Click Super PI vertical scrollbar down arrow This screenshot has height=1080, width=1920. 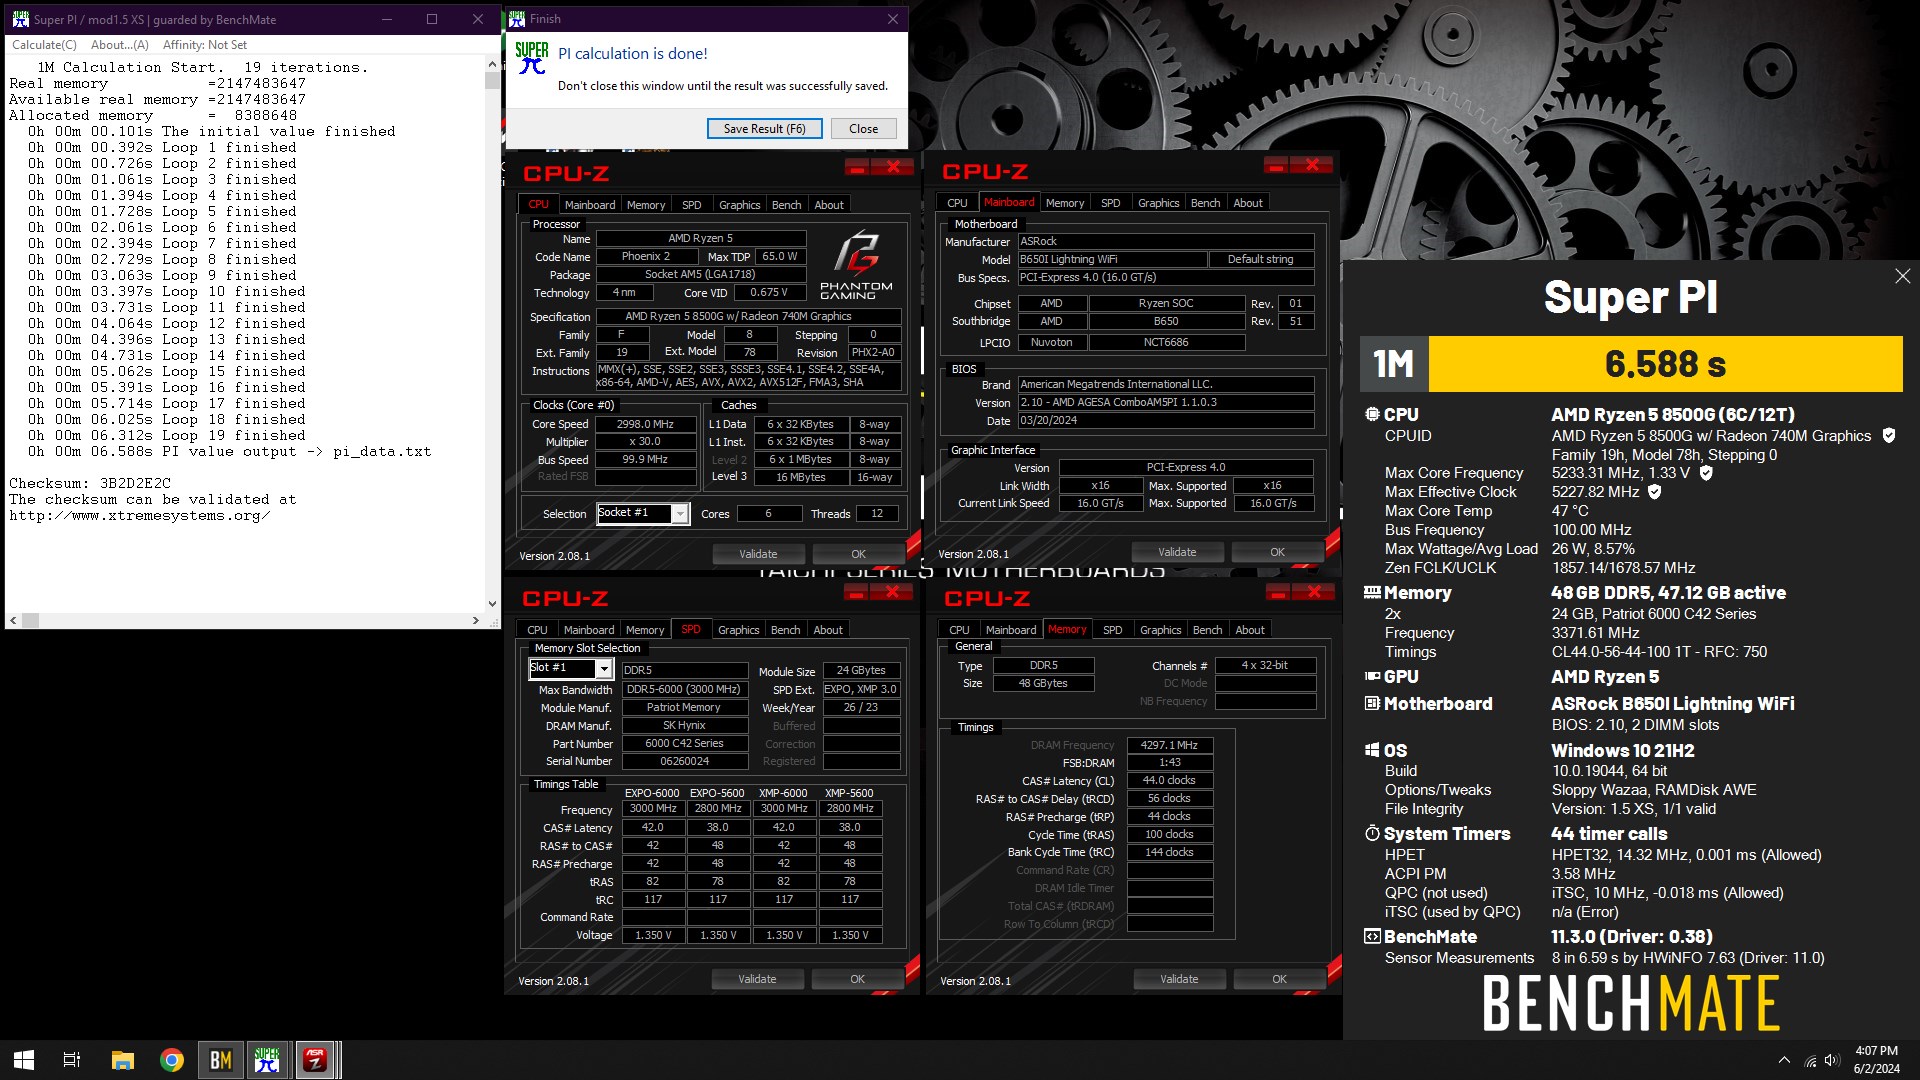[x=492, y=603]
